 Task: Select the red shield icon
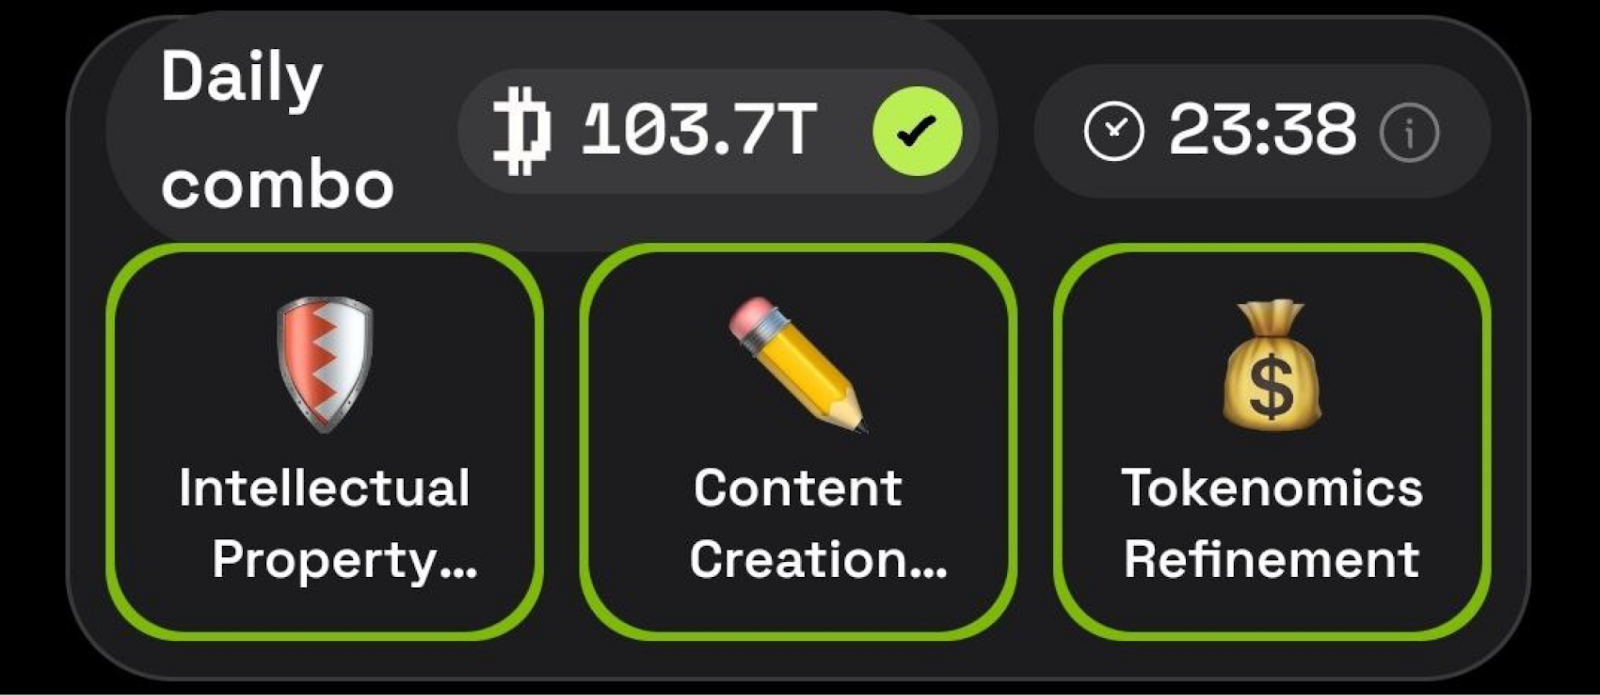click(x=324, y=364)
